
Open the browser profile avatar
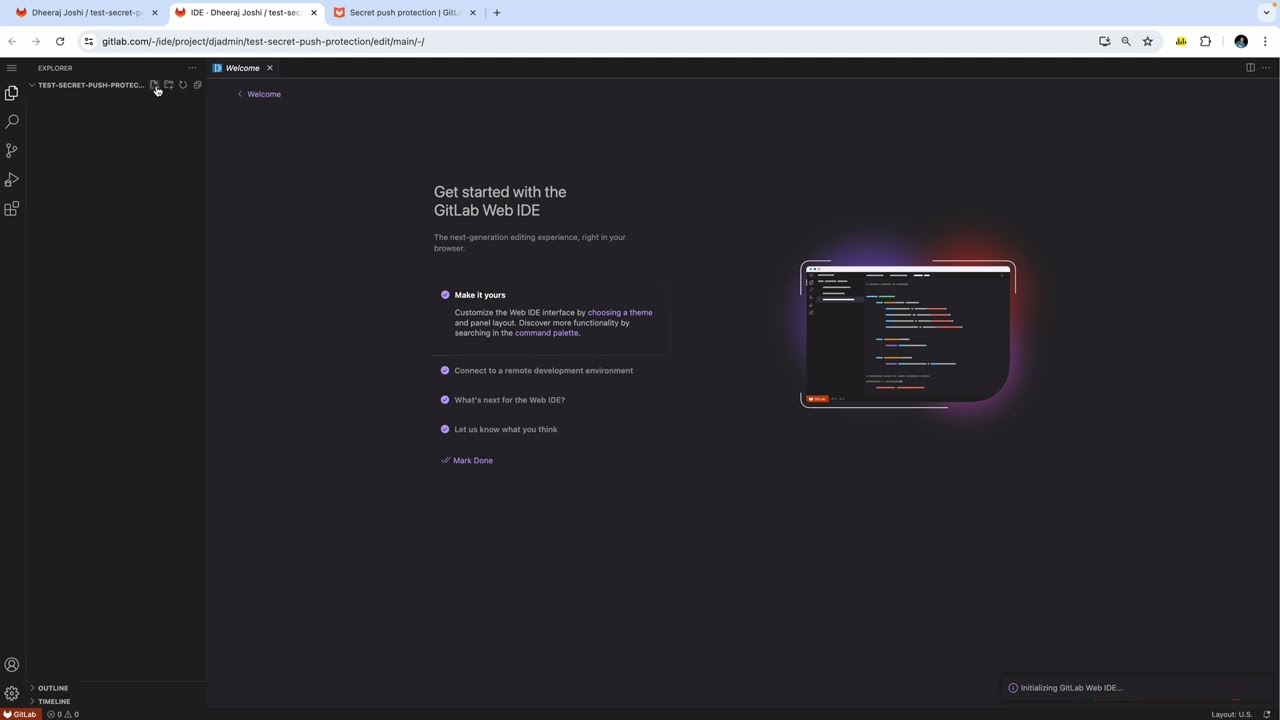pos(1241,42)
